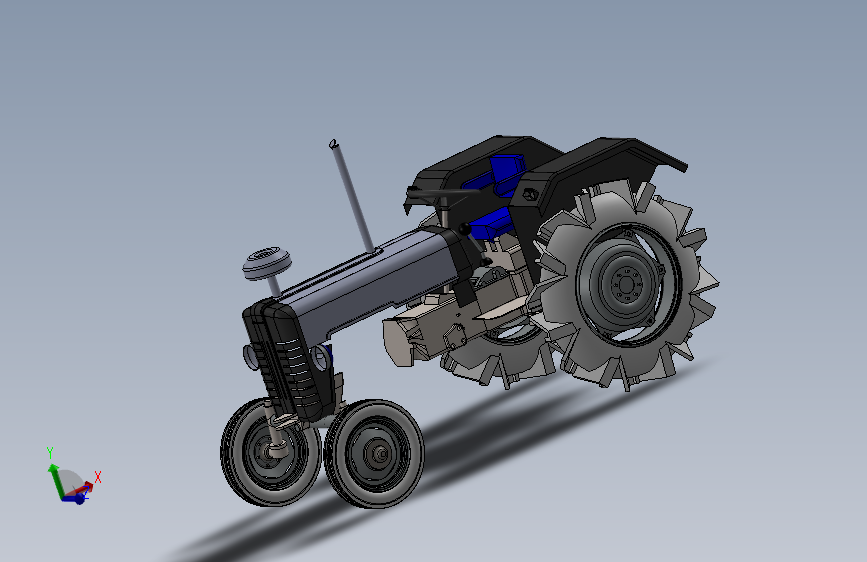Screen dimensions: 867x562
Task: Select the front right tire
Action: point(374,454)
